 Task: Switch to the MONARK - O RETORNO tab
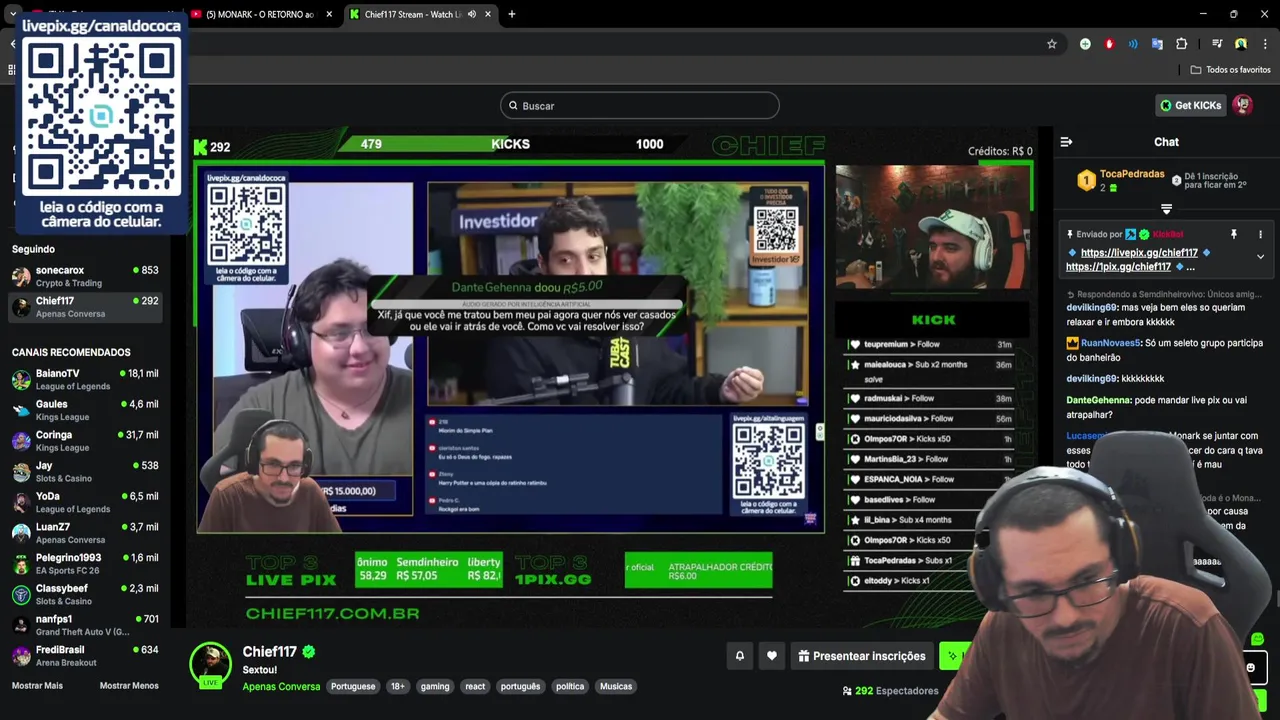[x=260, y=14]
